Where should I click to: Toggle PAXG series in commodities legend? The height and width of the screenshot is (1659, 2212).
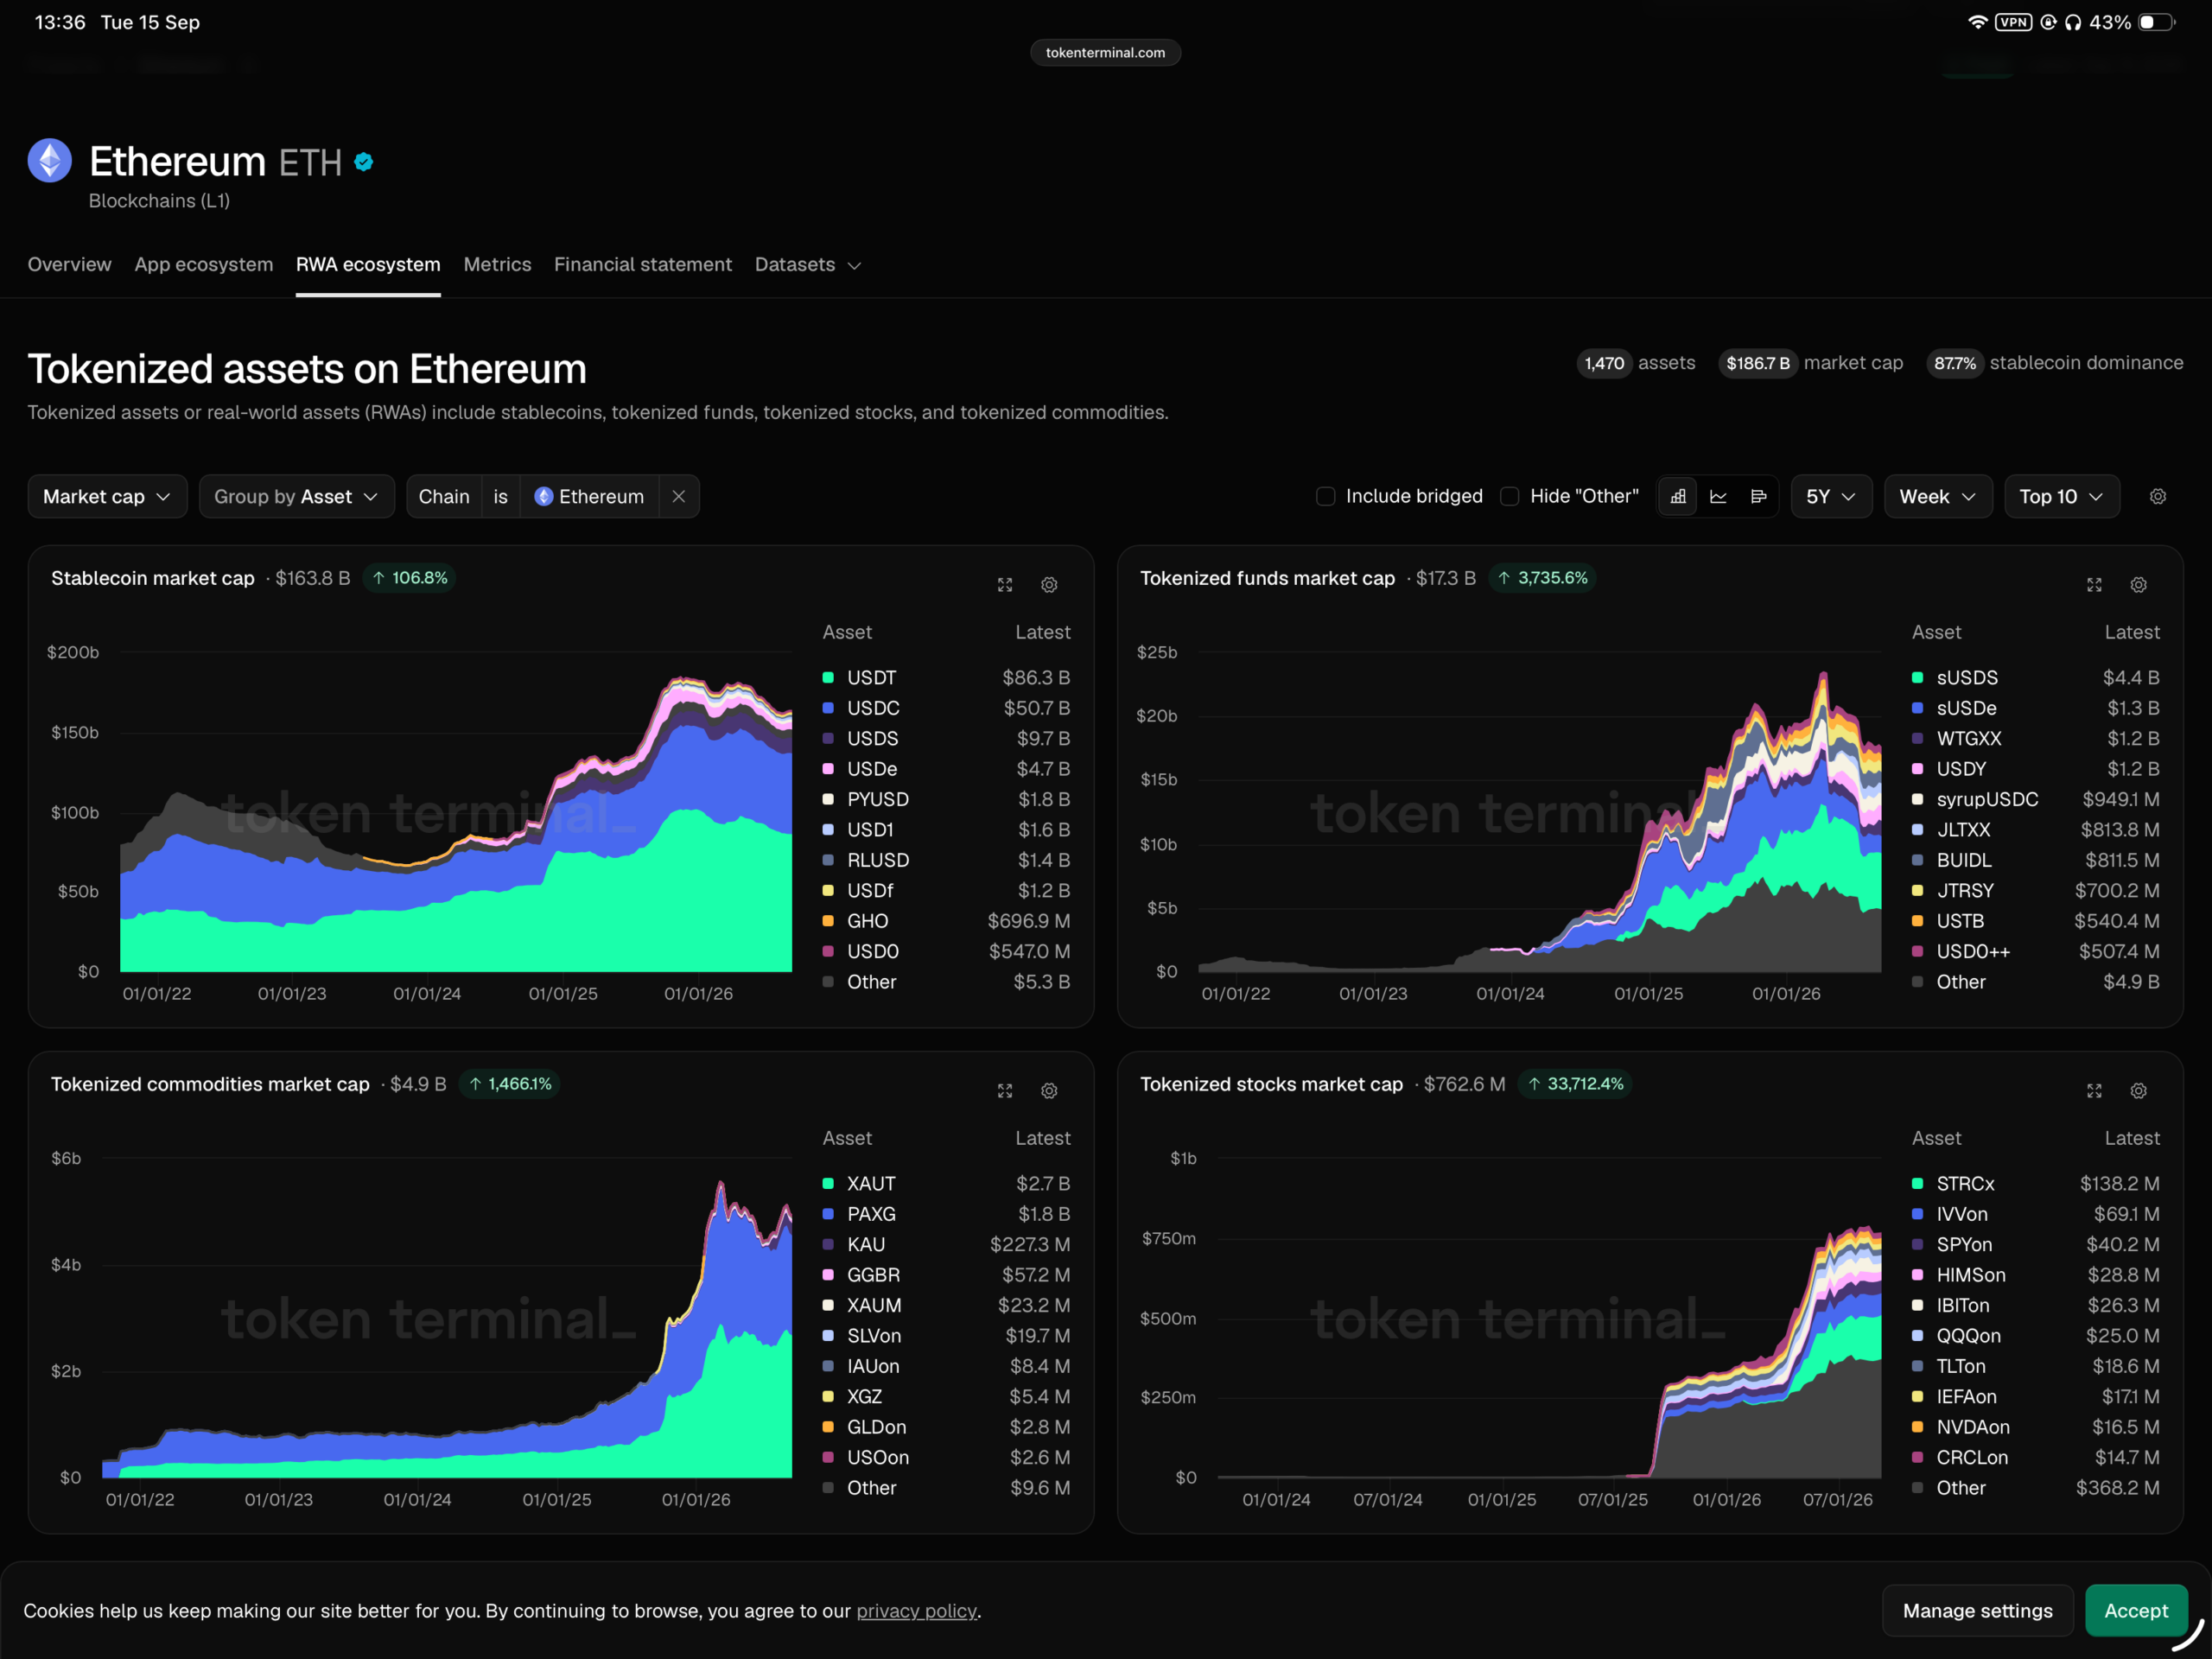click(946, 1214)
